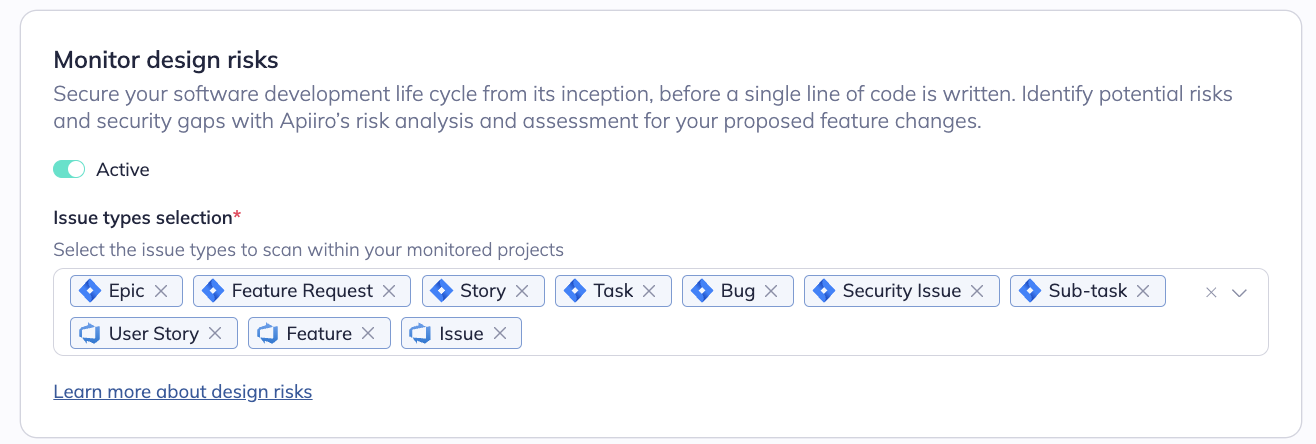Remove the Story issue type tag

pyautogui.click(x=523, y=291)
